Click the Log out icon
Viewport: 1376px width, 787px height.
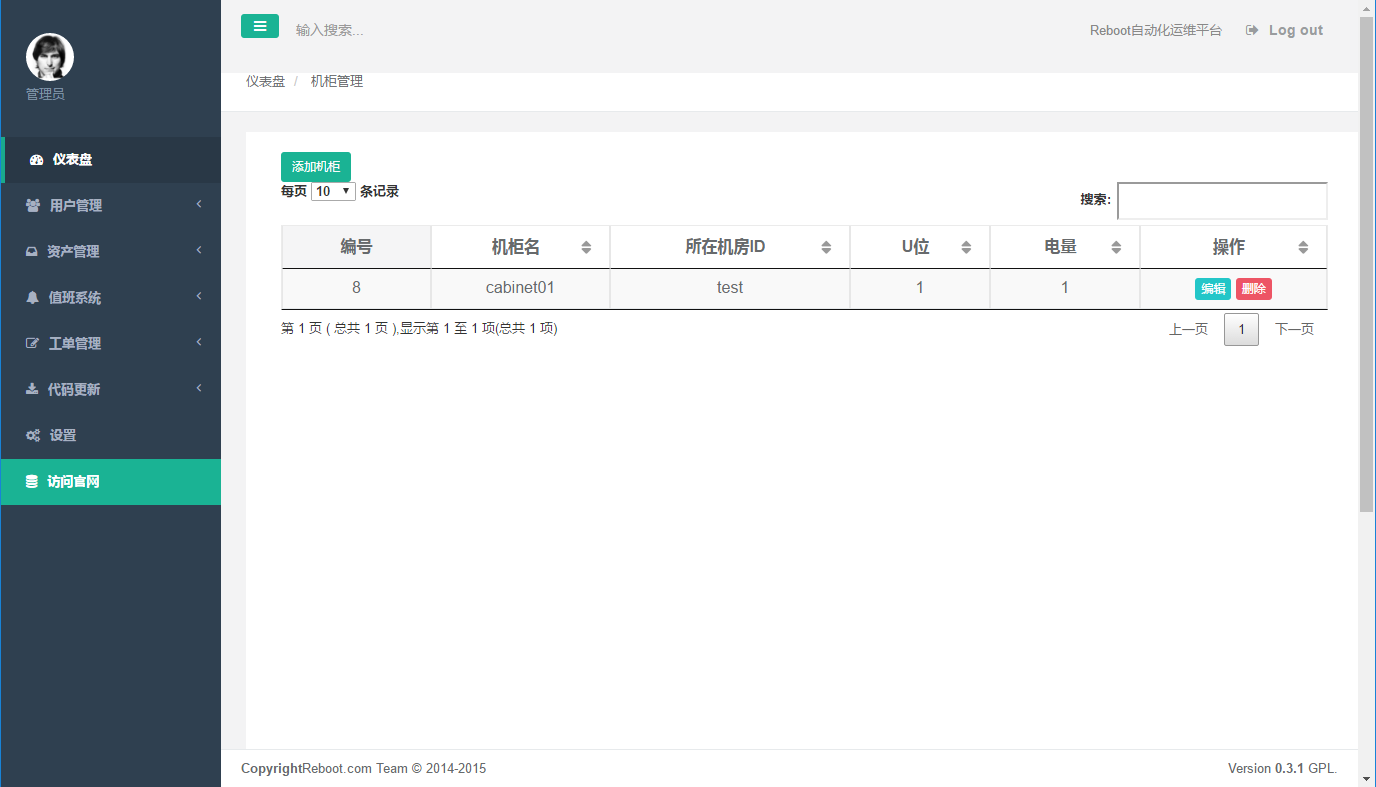tap(1252, 30)
